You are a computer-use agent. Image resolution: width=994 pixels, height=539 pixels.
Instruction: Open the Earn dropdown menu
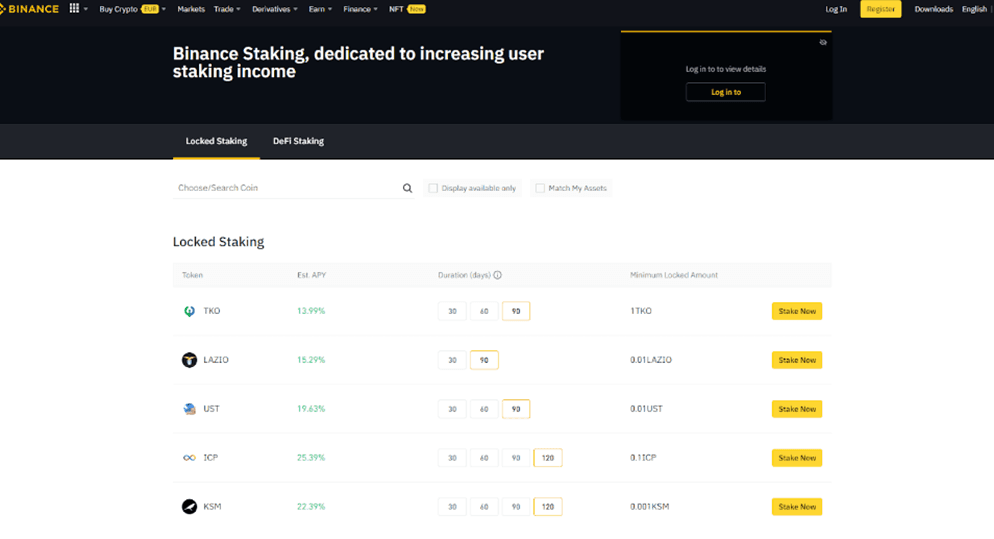pyautogui.click(x=320, y=9)
